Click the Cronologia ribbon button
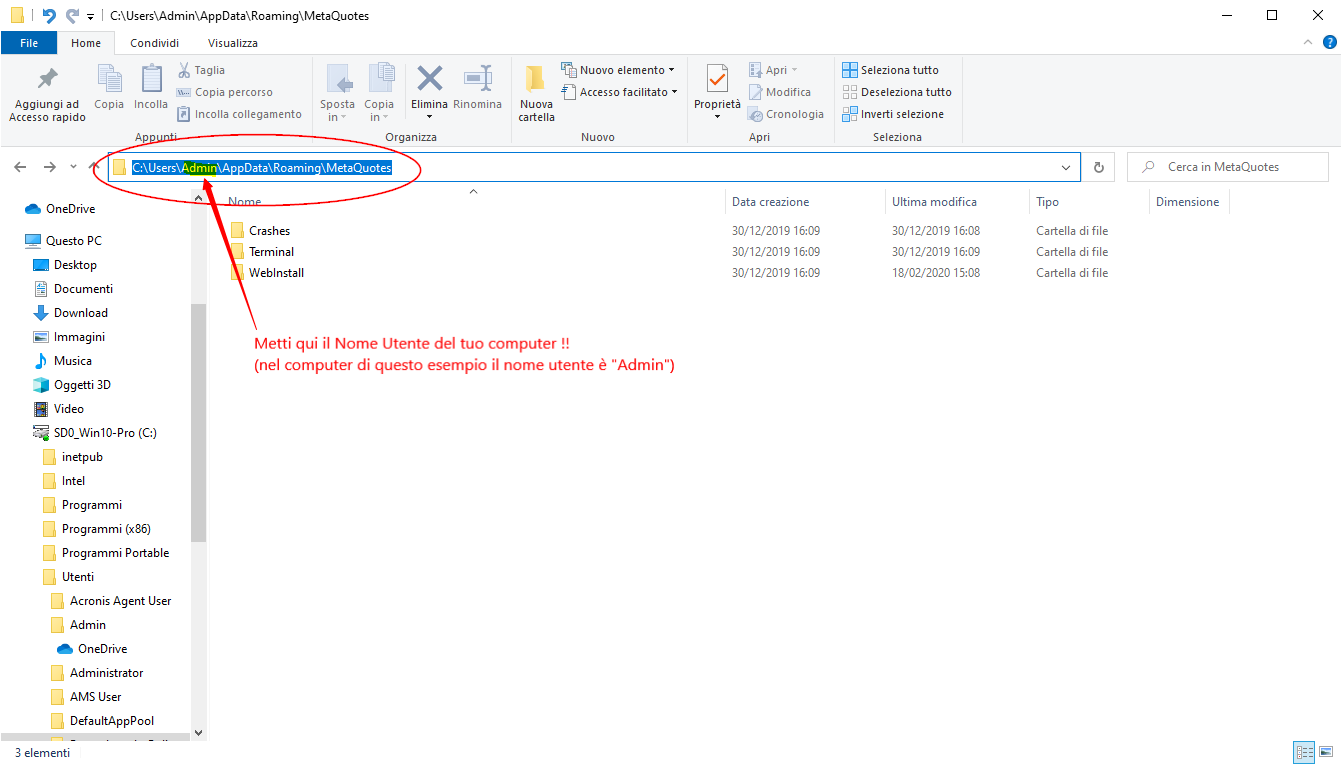 click(x=786, y=114)
